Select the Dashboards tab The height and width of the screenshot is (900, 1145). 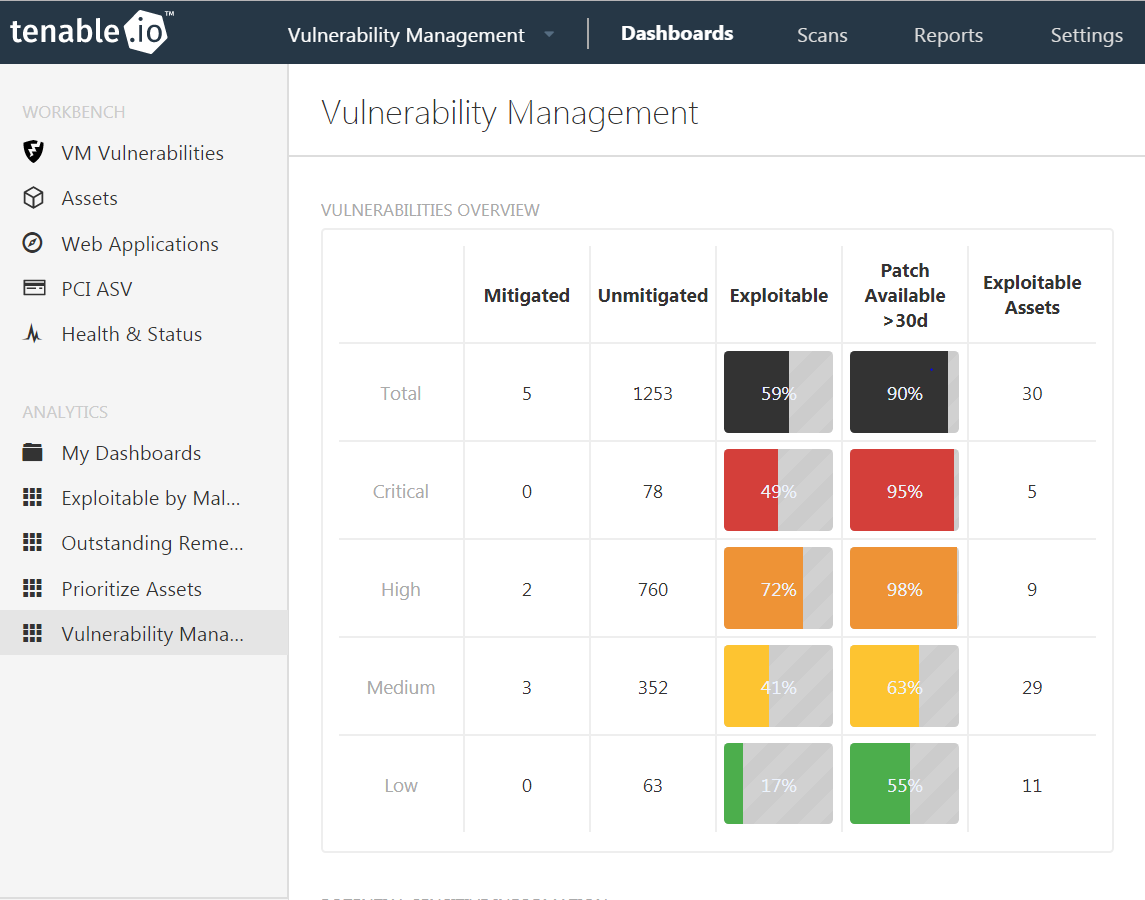tap(677, 32)
